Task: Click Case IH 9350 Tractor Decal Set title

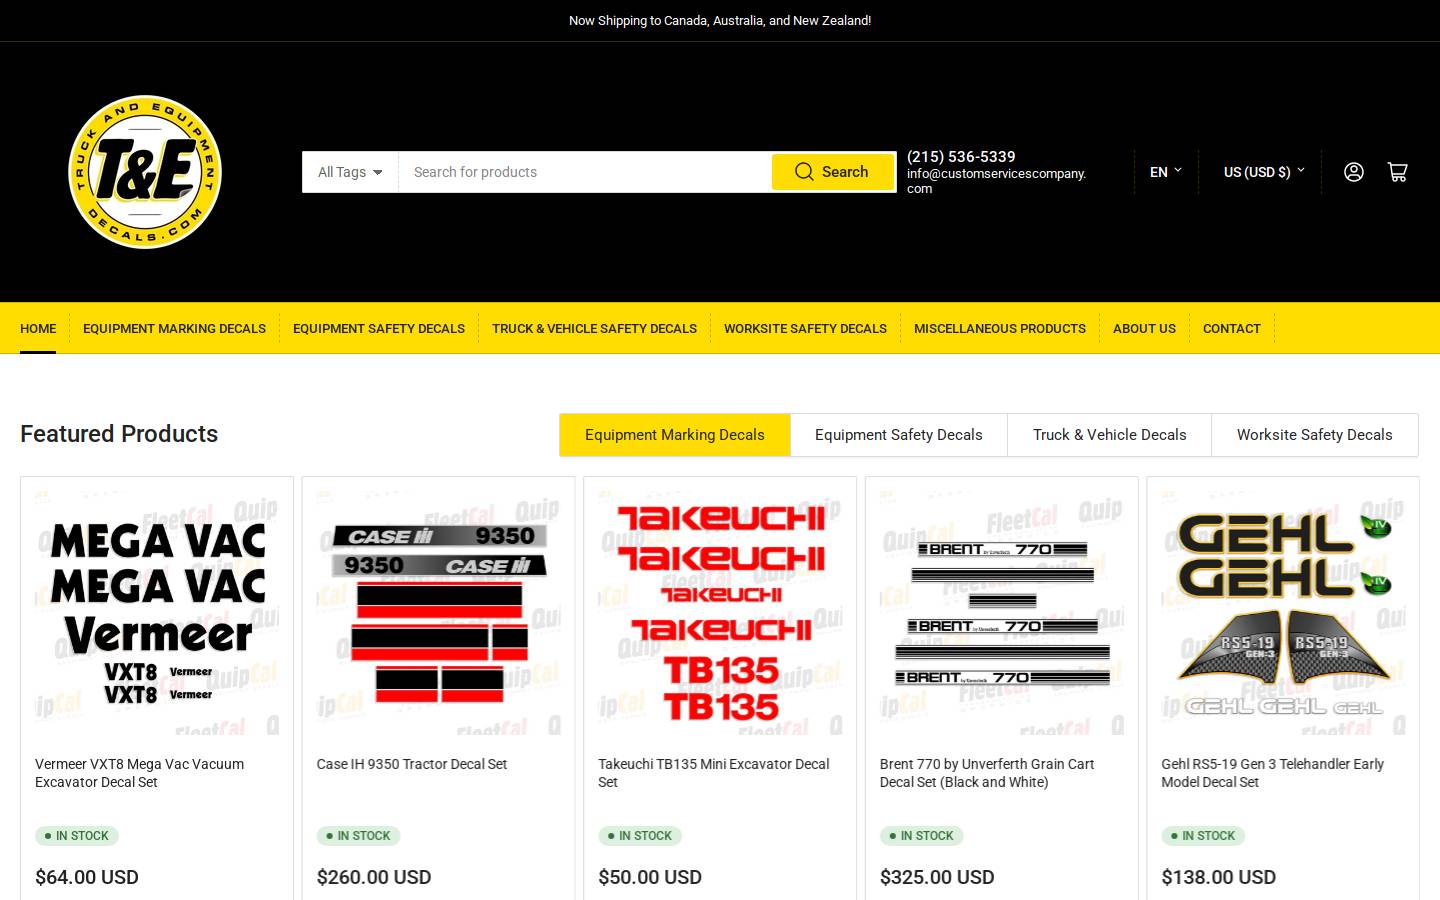Action: (x=412, y=764)
